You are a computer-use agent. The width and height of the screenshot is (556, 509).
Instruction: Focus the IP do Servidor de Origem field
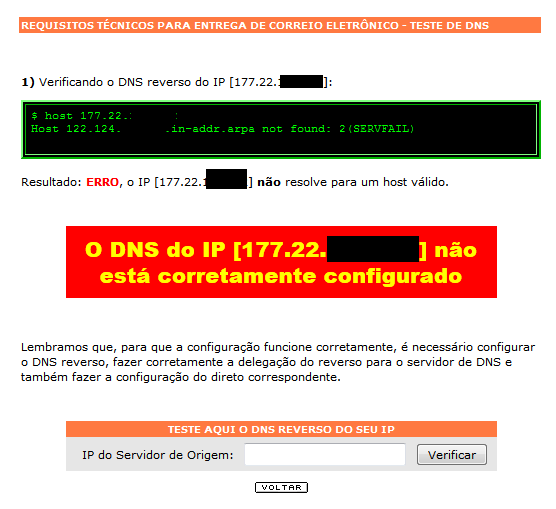click(x=325, y=454)
